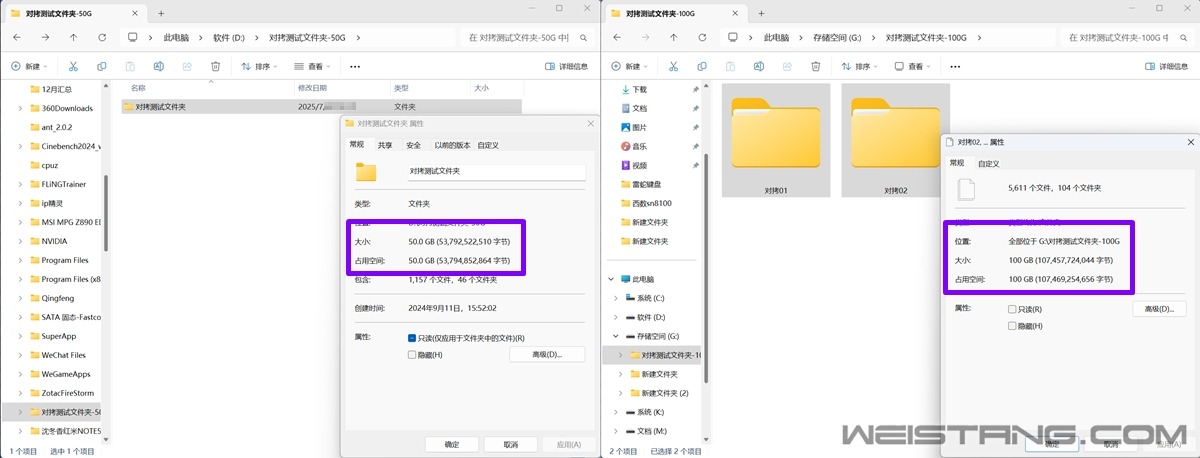
Task: Toggle the 隐藏(H) checkbox in the 对拷测试文件夹 properties dialog
Action: [412, 354]
